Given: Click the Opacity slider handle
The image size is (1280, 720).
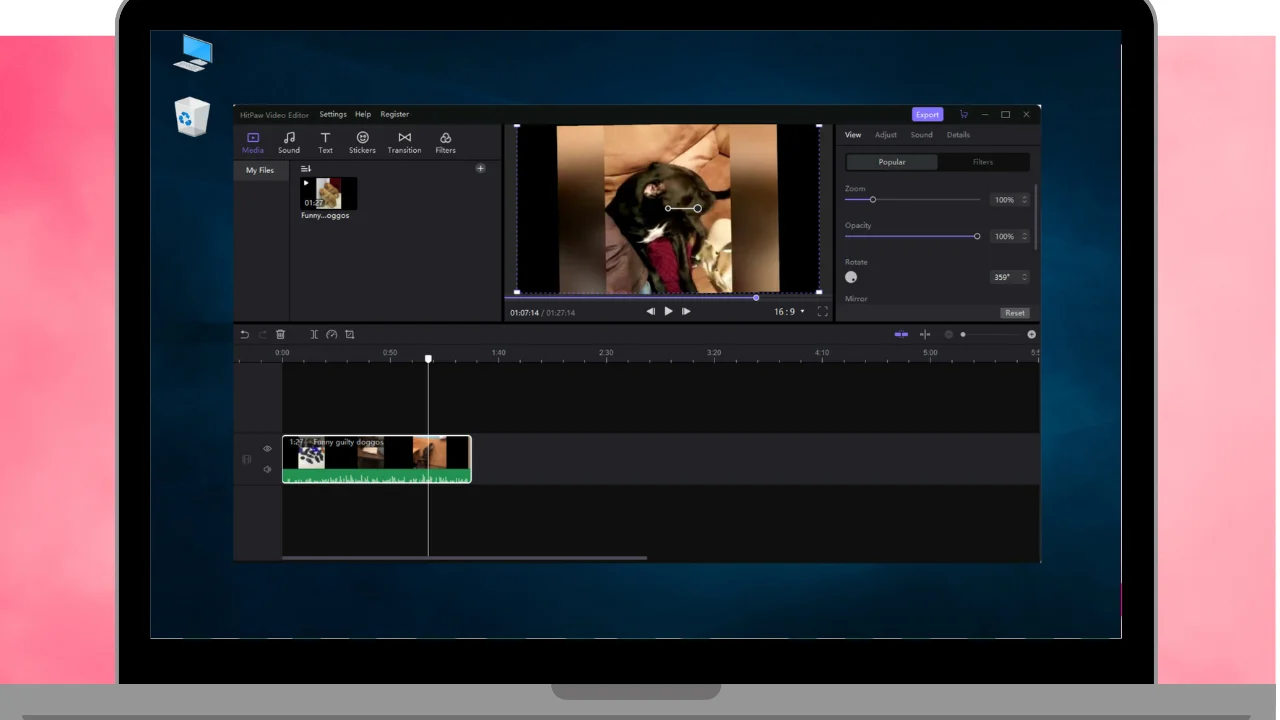Looking at the screenshot, I should tap(977, 236).
